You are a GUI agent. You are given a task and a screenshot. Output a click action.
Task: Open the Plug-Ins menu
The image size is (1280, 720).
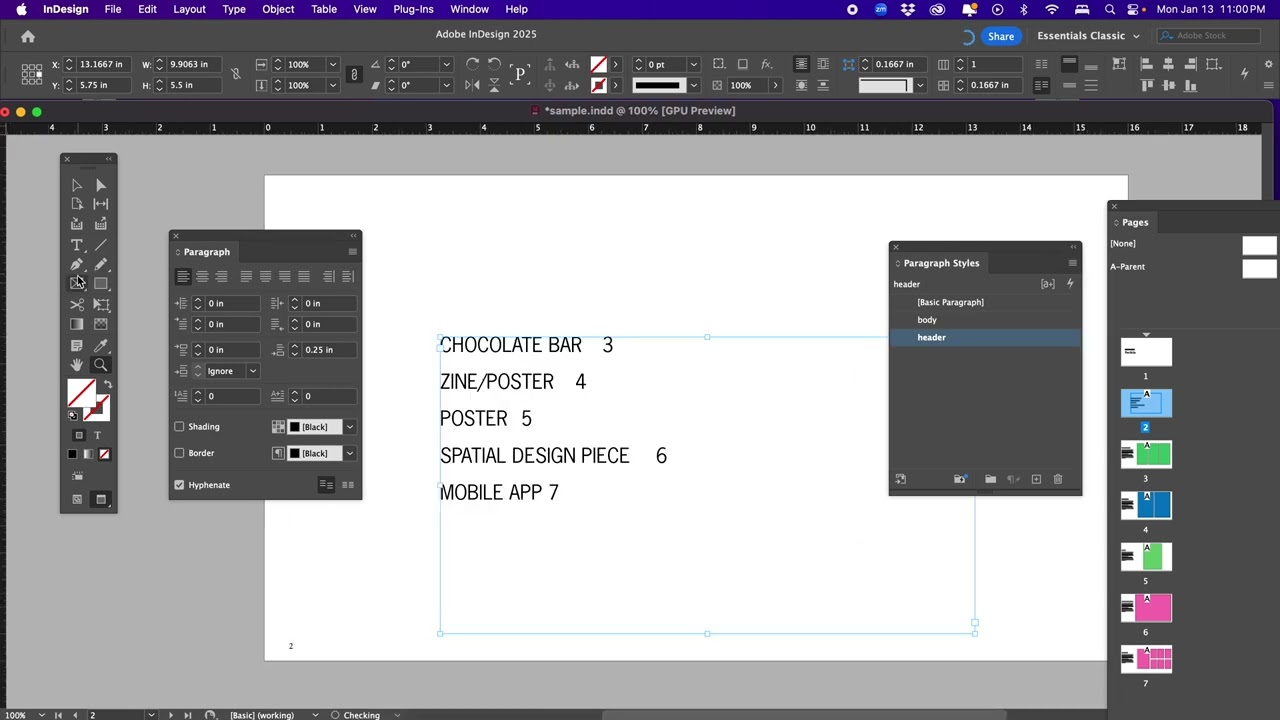click(x=413, y=9)
